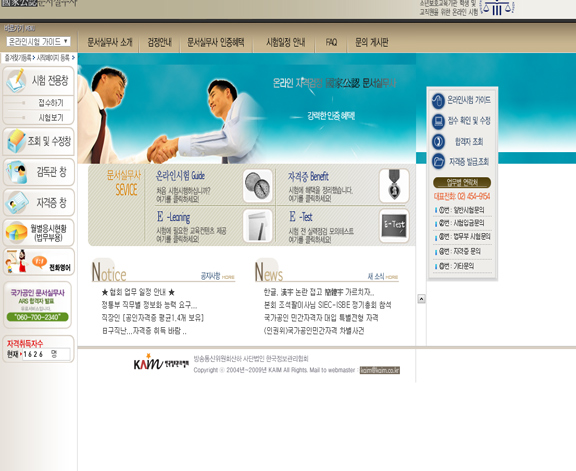
Task: Click the webmaster email address link
Action: [x=380, y=370]
